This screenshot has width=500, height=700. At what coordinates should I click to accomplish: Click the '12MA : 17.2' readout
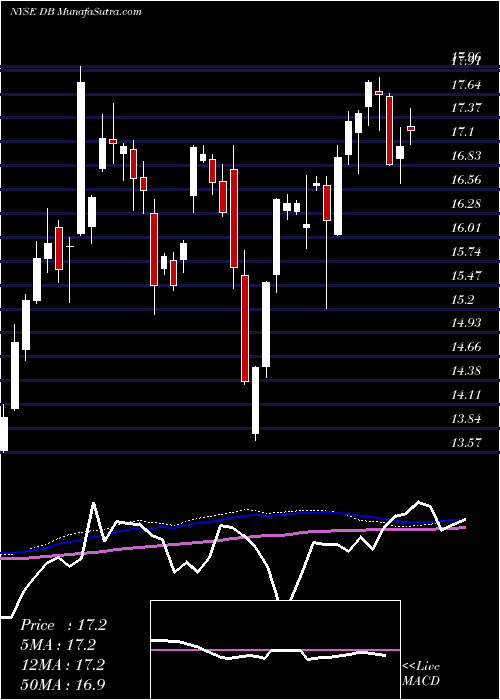pos(63,664)
